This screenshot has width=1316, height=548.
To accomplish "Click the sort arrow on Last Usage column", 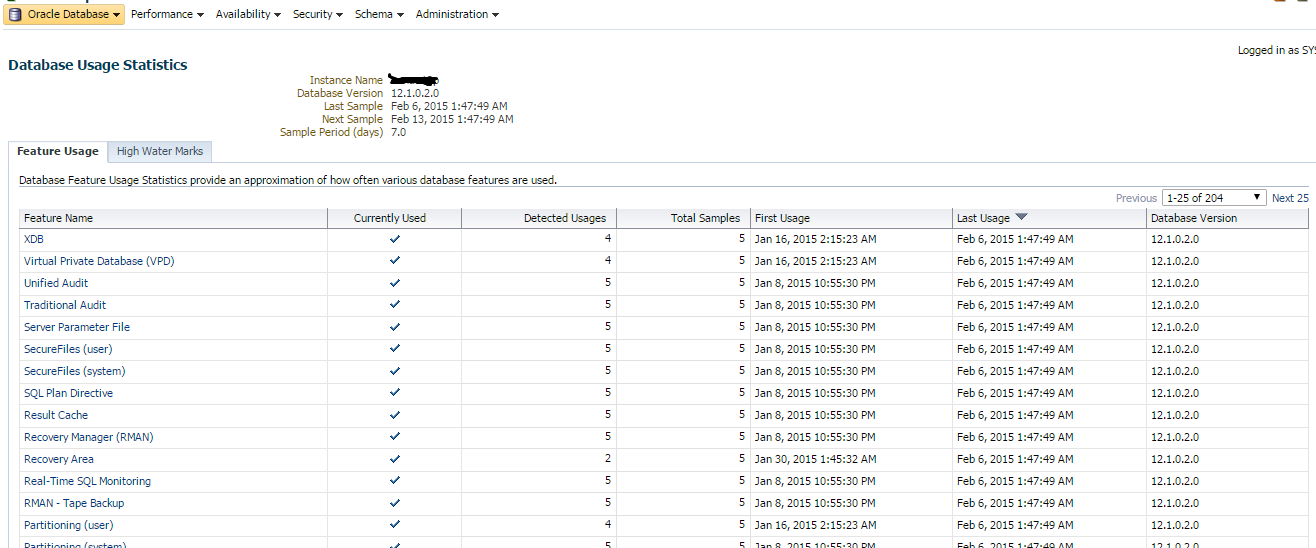I will (1021, 217).
